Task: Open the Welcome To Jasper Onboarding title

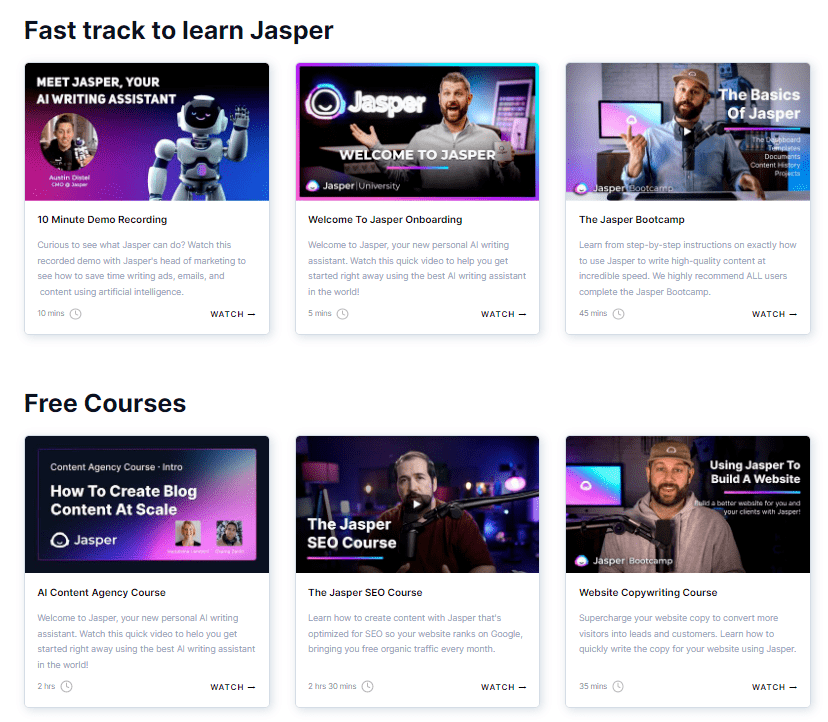Action: pyautogui.click(x=385, y=220)
